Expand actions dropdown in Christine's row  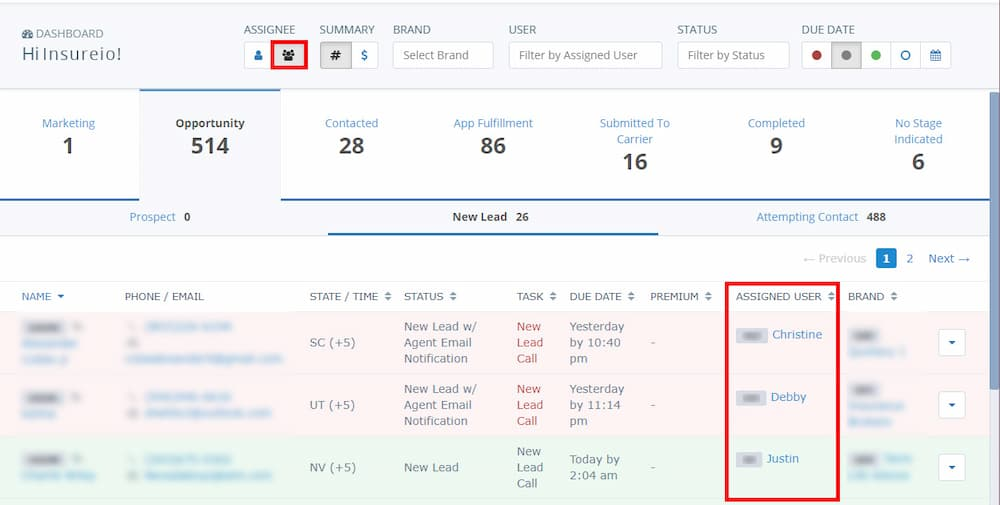952,342
